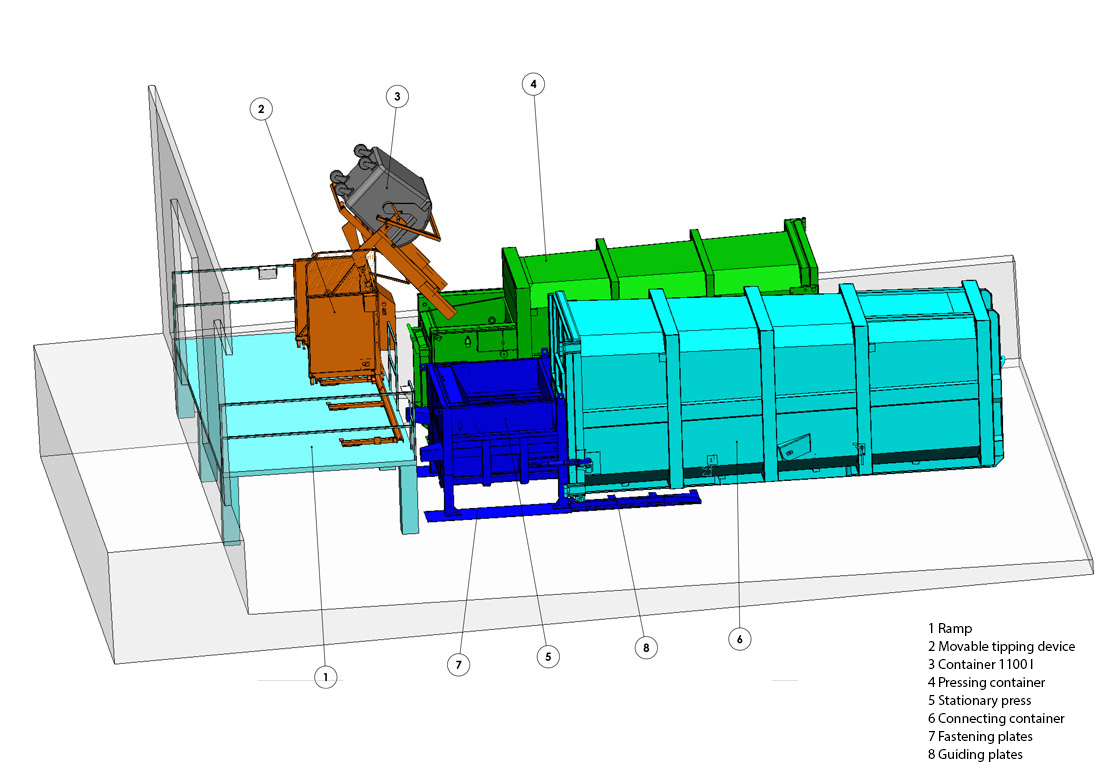Select the '1 Ramp' legend entry
The height and width of the screenshot is (777, 1109).
(x=950, y=628)
